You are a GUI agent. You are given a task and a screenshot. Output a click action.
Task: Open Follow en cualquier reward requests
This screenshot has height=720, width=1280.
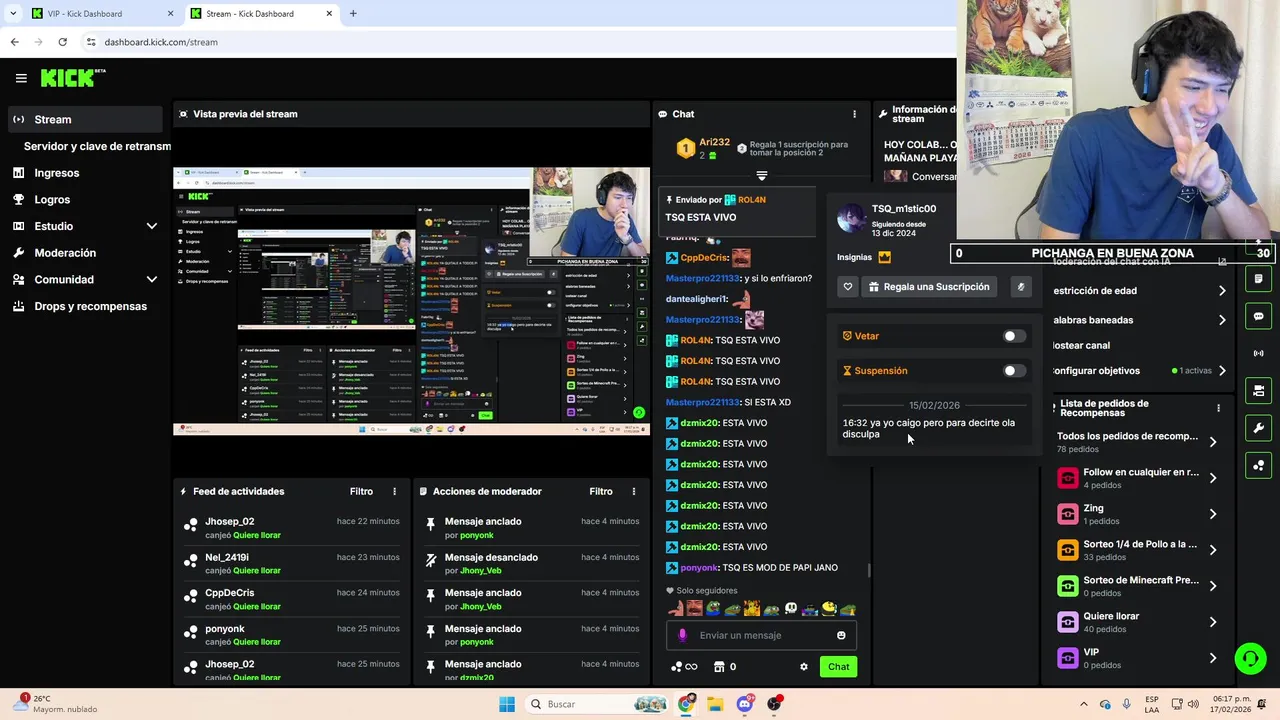tap(1138, 478)
